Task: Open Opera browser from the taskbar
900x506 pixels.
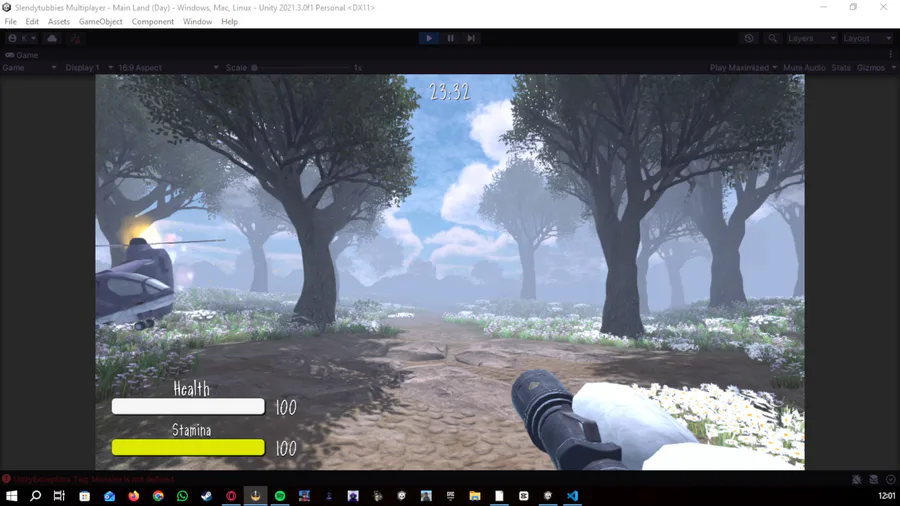Action: [x=231, y=496]
